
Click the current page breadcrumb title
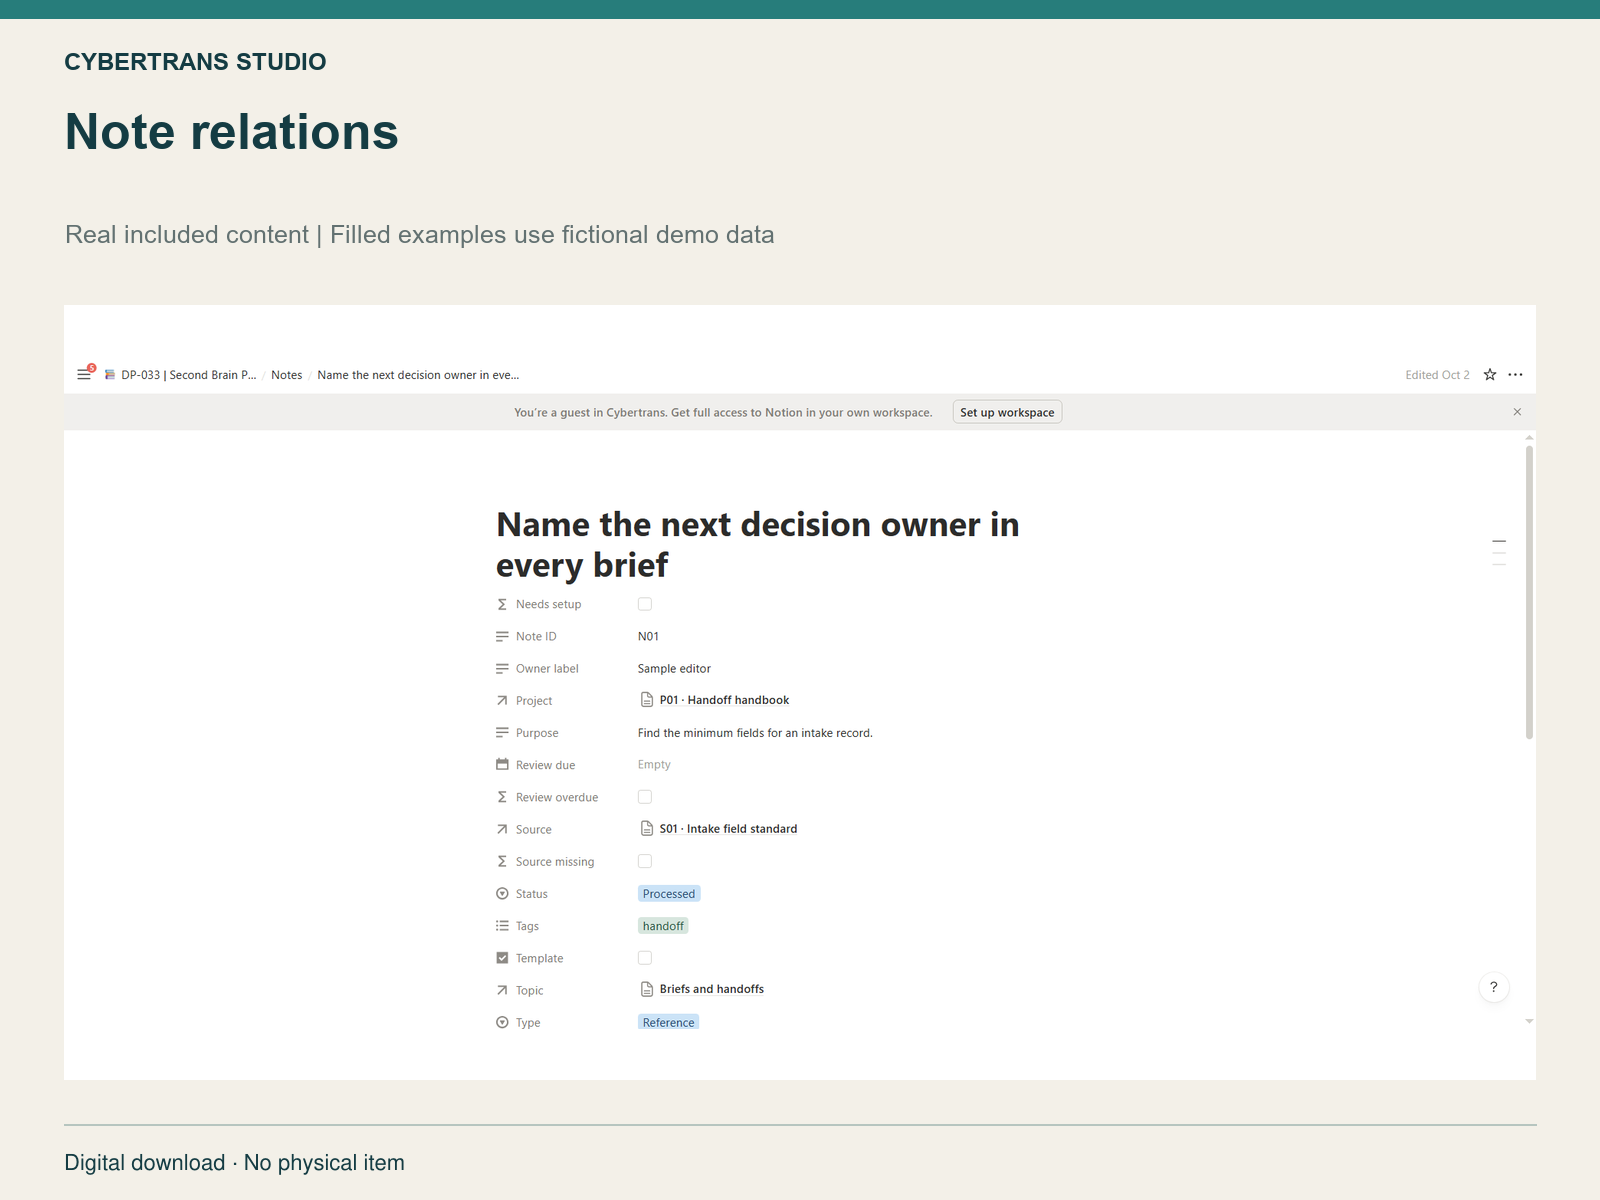pyautogui.click(x=418, y=375)
